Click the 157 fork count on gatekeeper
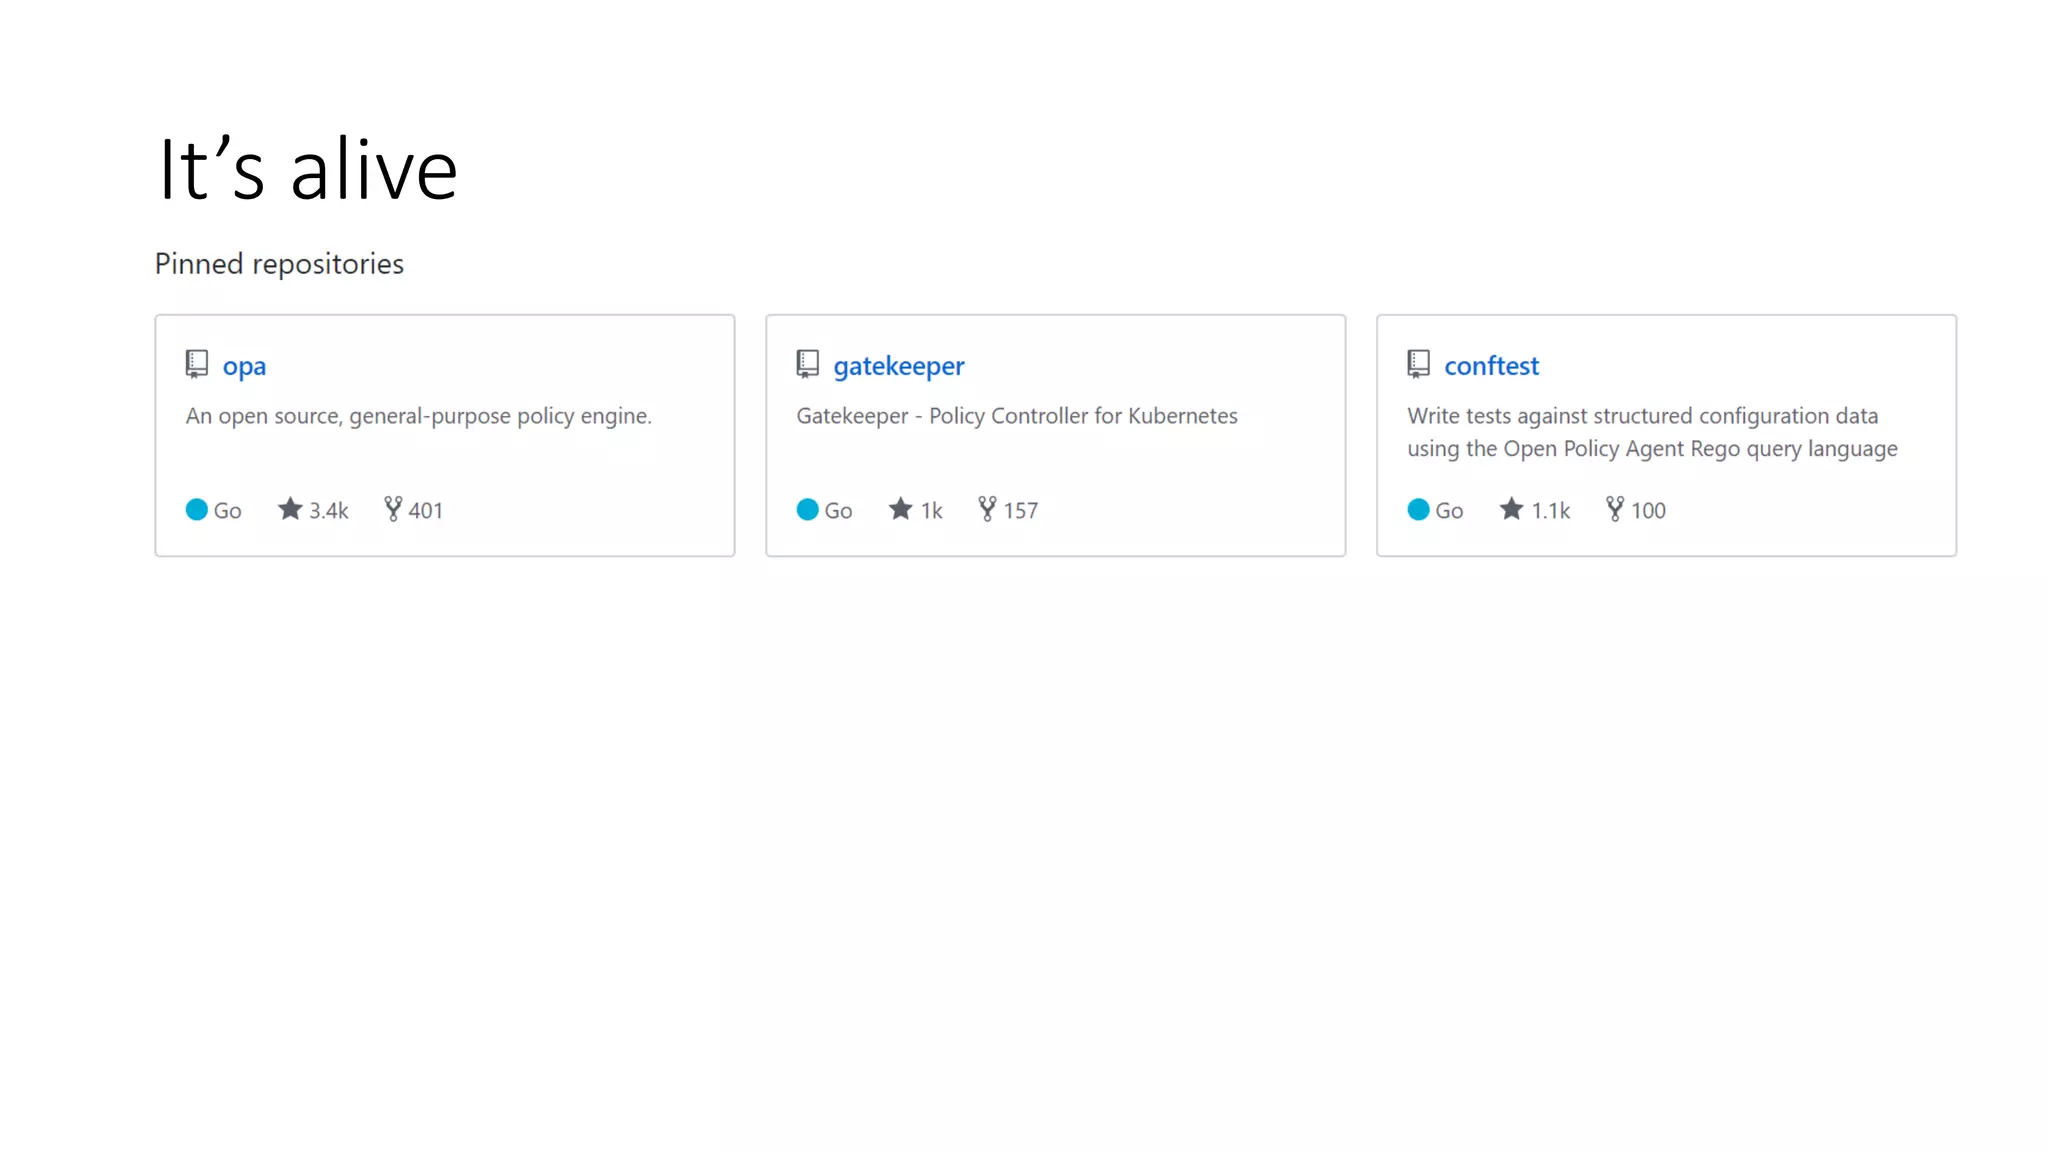This screenshot has width=2048, height=1152. (x=1021, y=511)
